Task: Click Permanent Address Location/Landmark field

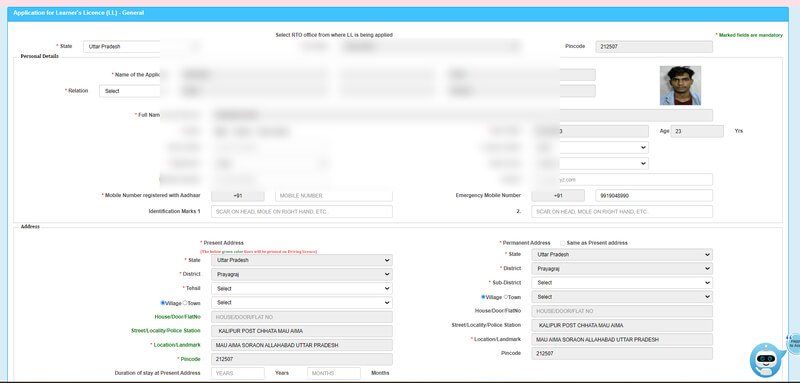Action: pyautogui.click(x=622, y=340)
